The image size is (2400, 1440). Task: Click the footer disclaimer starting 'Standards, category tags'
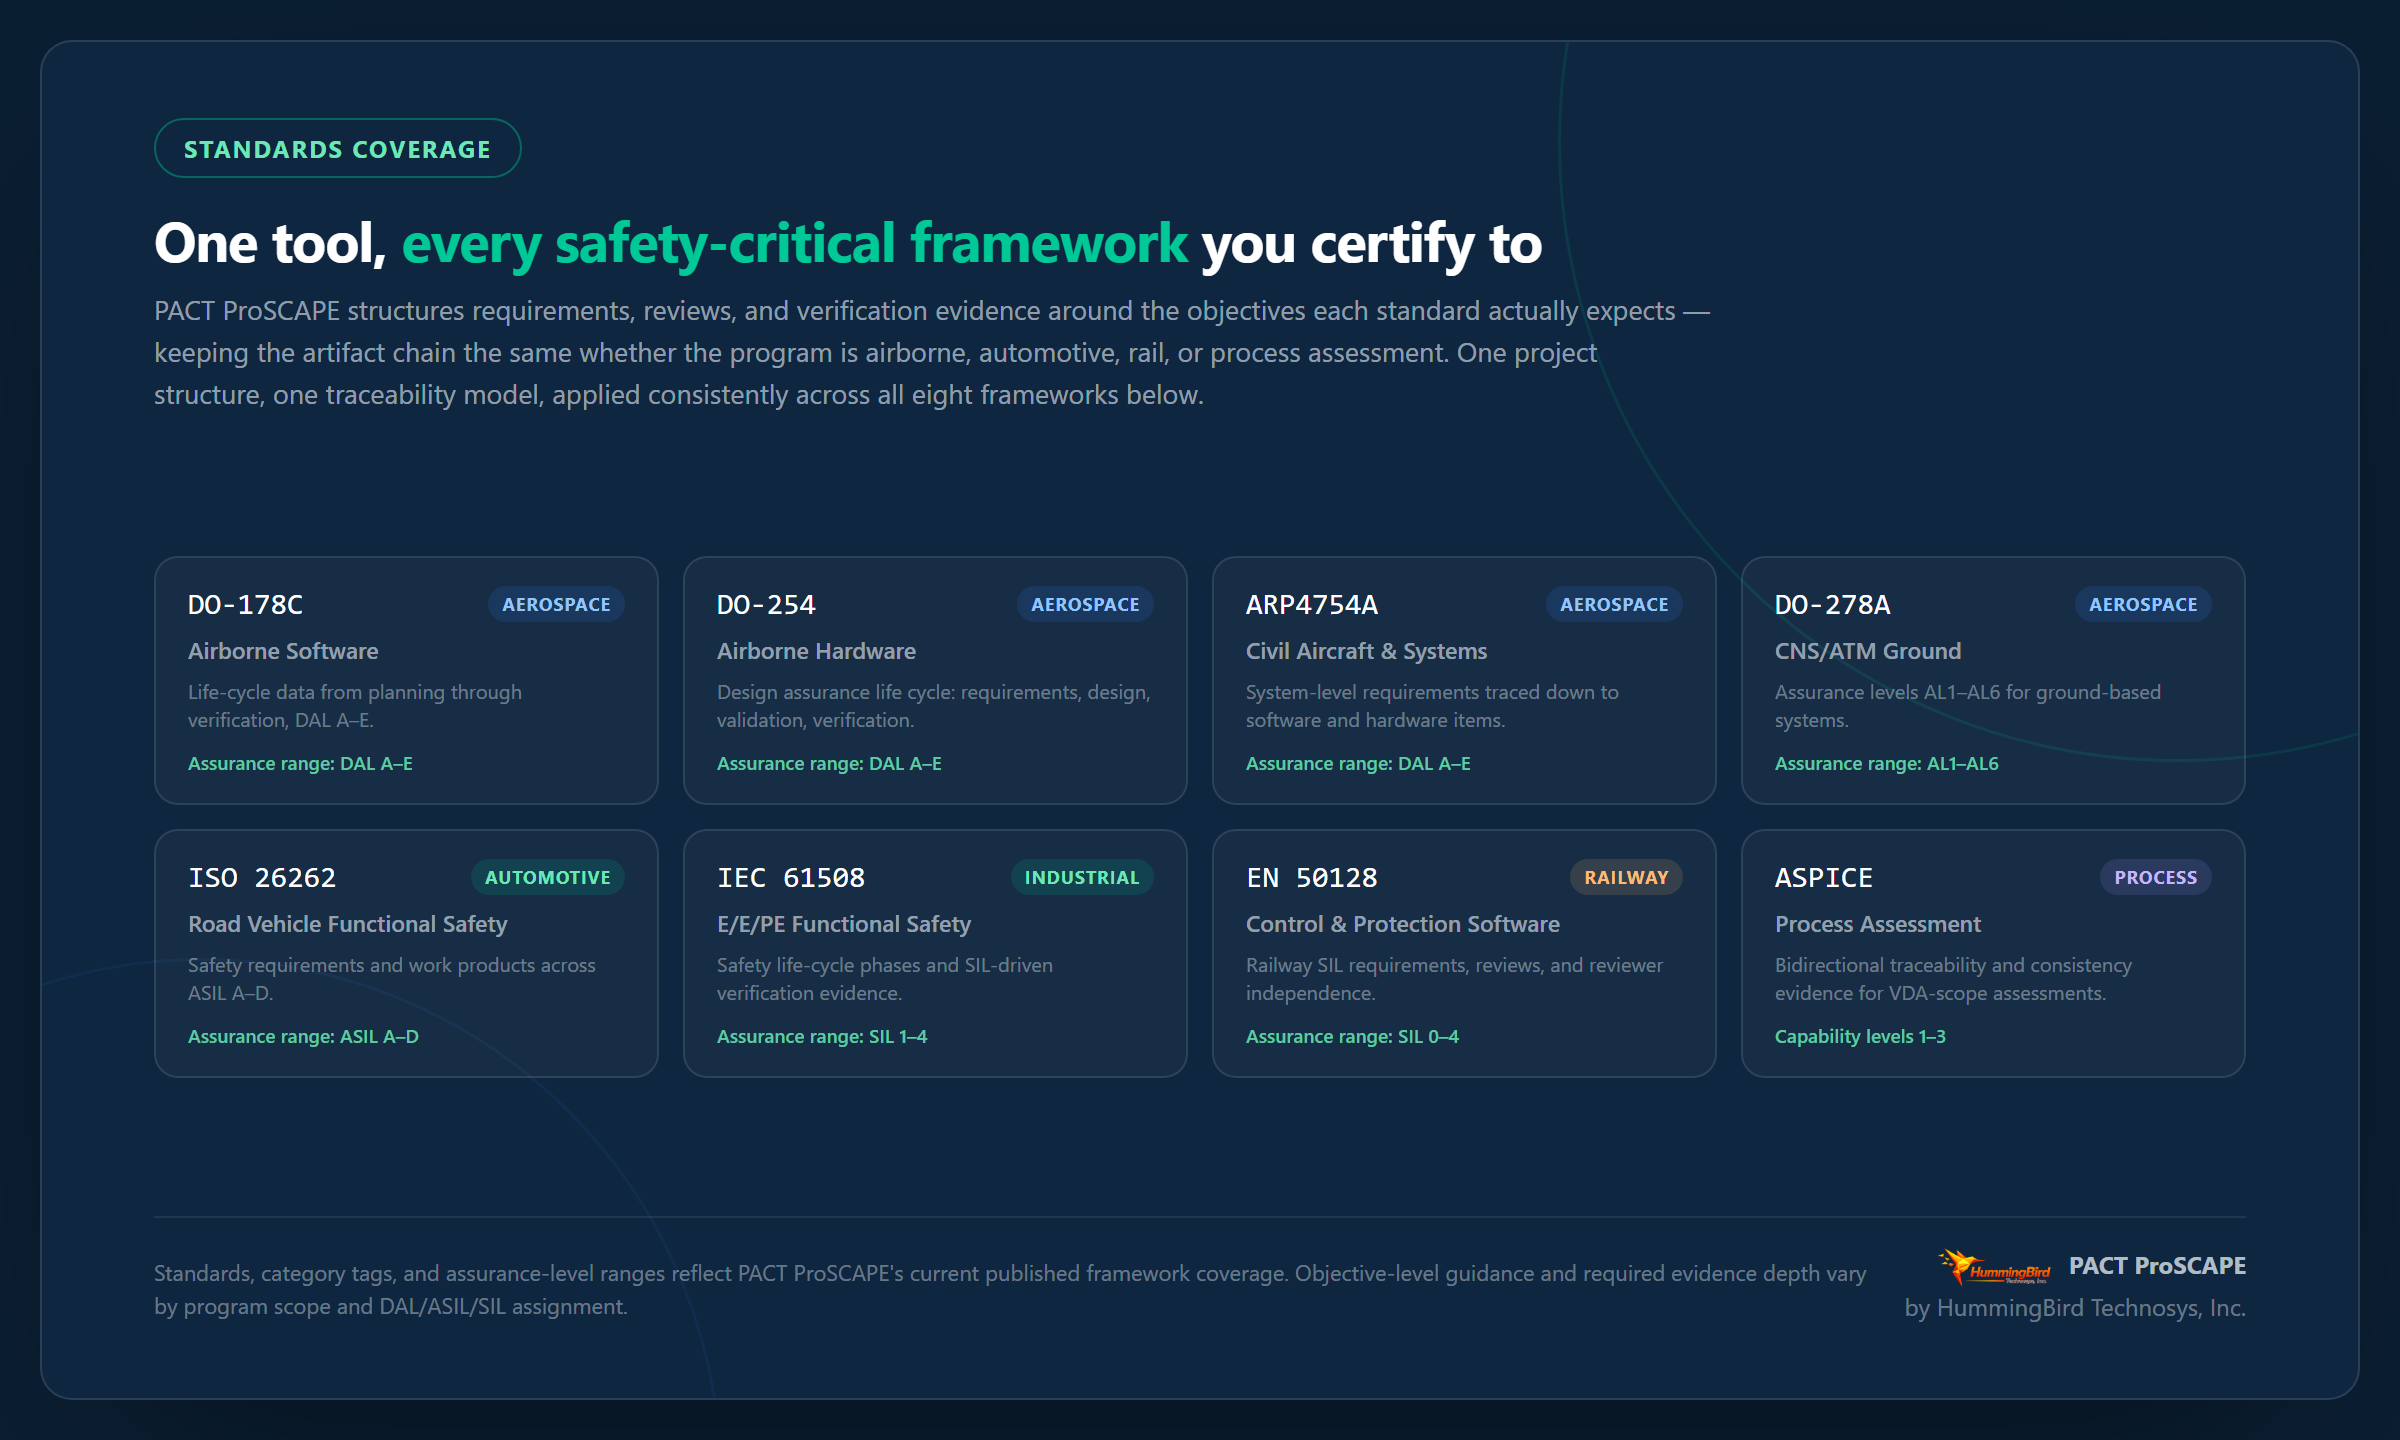pos(1010,1290)
